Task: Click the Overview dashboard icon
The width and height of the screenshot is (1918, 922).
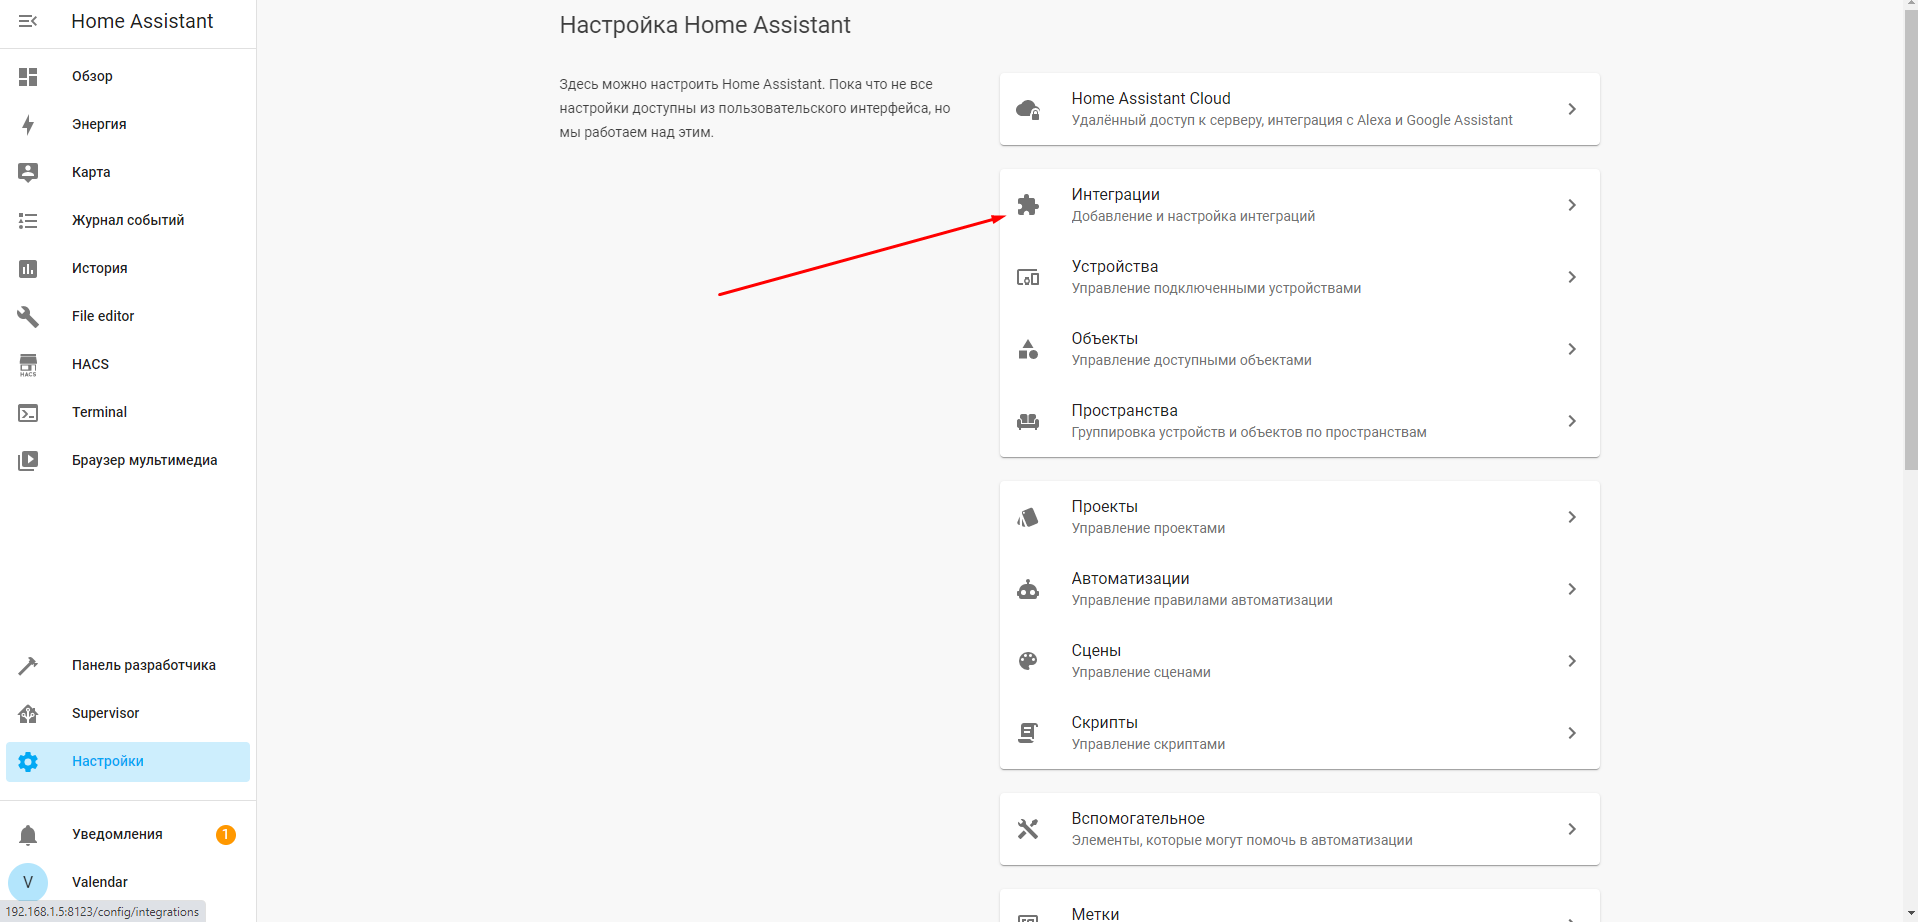Action: tap(28, 76)
